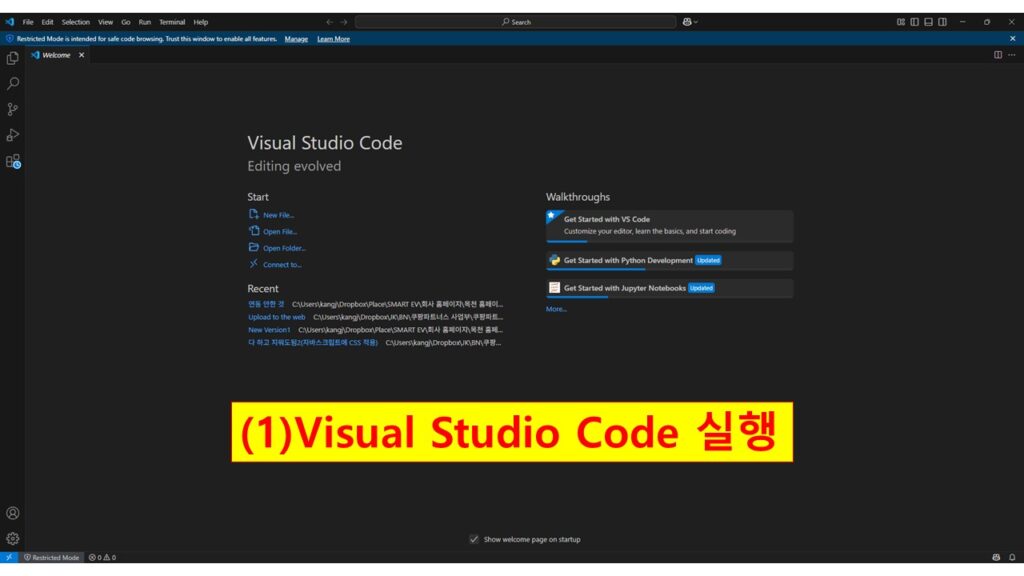Click the New File... link
Image resolution: width=1024 pixels, height=576 pixels.
pos(278,215)
